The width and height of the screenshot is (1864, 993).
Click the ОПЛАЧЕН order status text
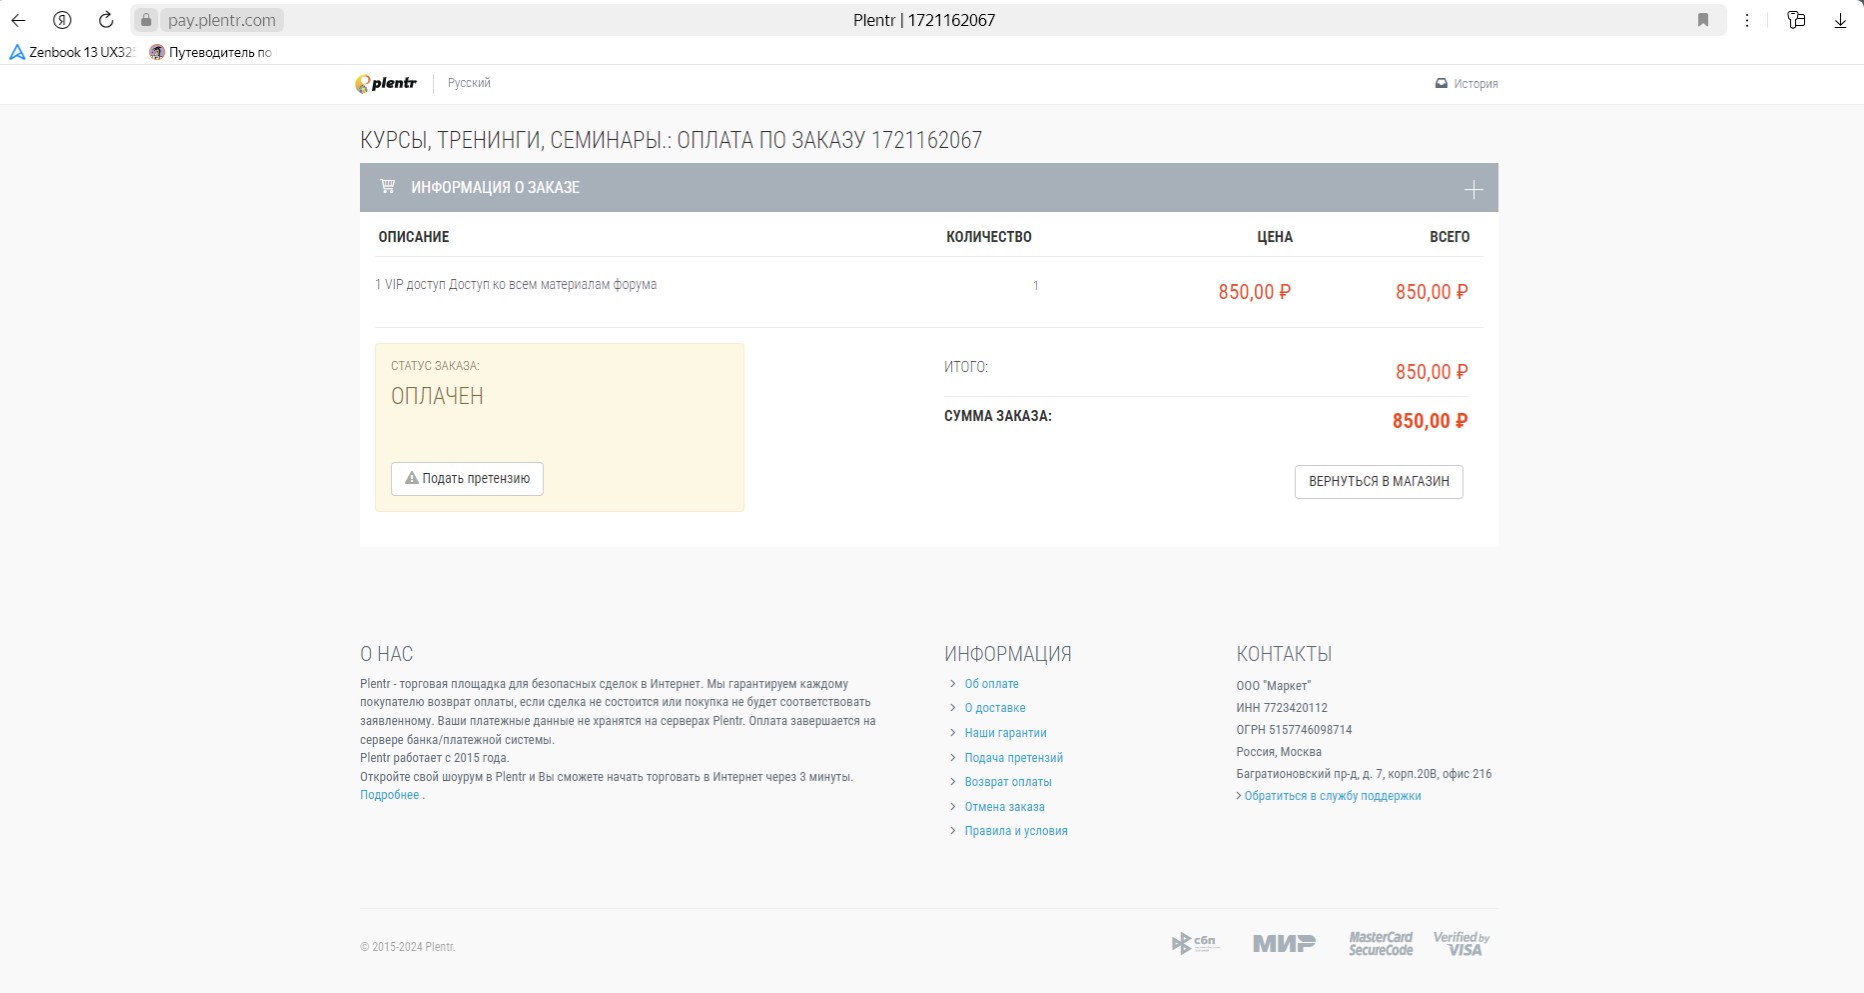pyautogui.click(x=437, y=396)
